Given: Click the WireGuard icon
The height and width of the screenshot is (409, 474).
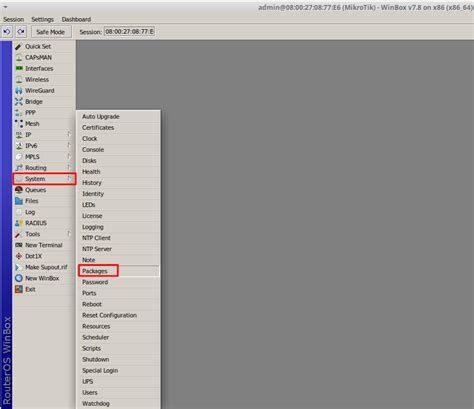Looking at the screenshot, I should pyautogui.click(x=19, y=90).
